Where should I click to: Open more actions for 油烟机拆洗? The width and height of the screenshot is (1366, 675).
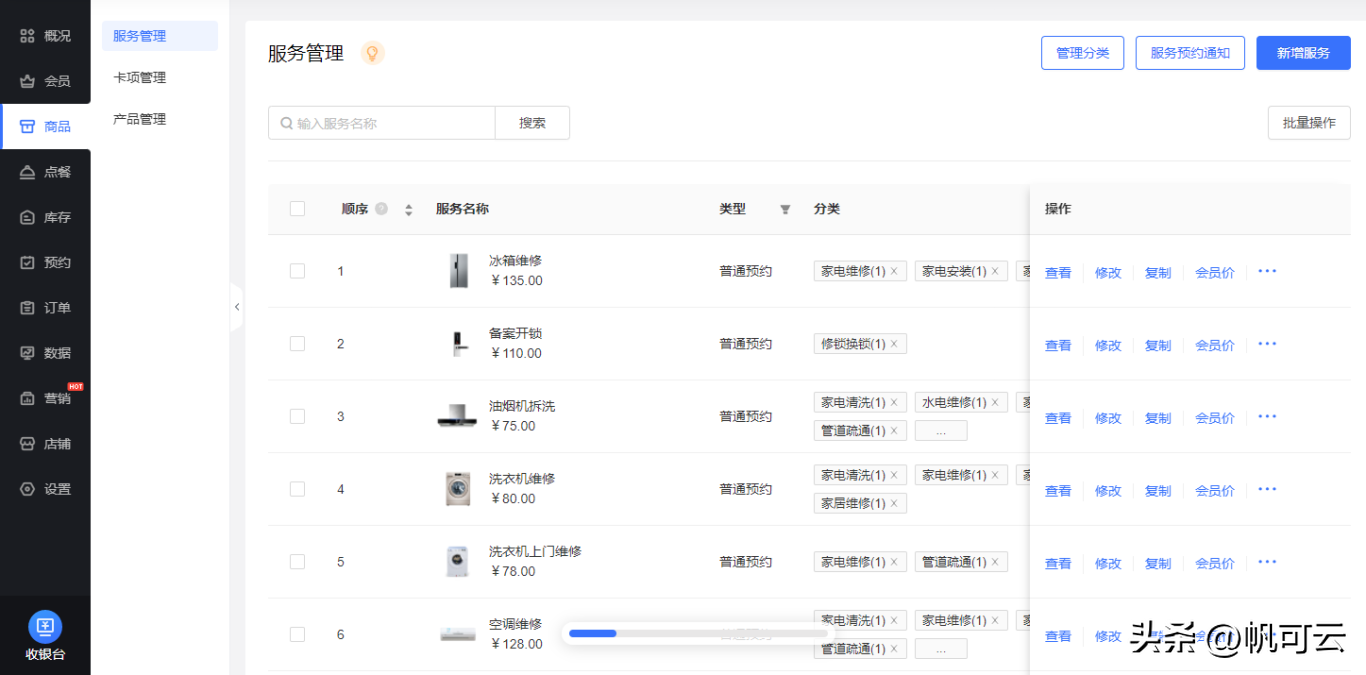click(x=1267, y=417)
